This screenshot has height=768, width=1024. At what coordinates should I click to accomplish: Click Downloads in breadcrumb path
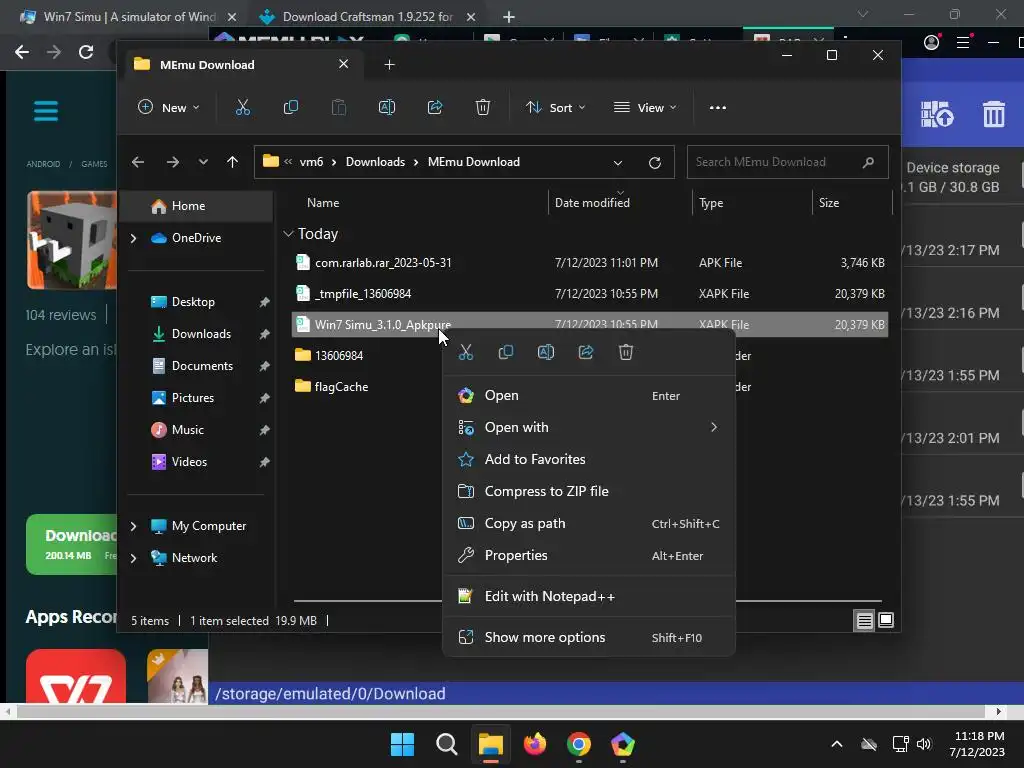click(376, 162)
